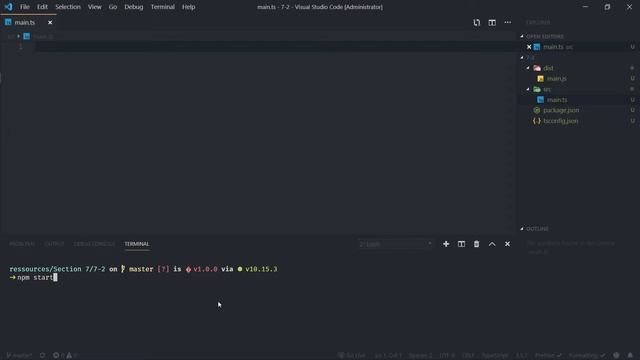The image size is (640, 360).
Task: Close the terminal panel
Action: [507, 244]
